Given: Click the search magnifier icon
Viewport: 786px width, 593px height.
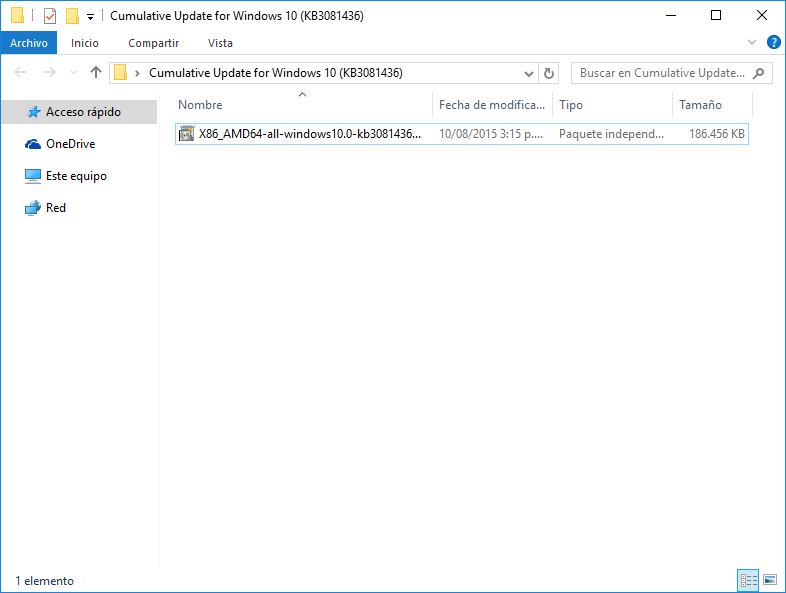Looking at the screenshot, I should (759, 73).
